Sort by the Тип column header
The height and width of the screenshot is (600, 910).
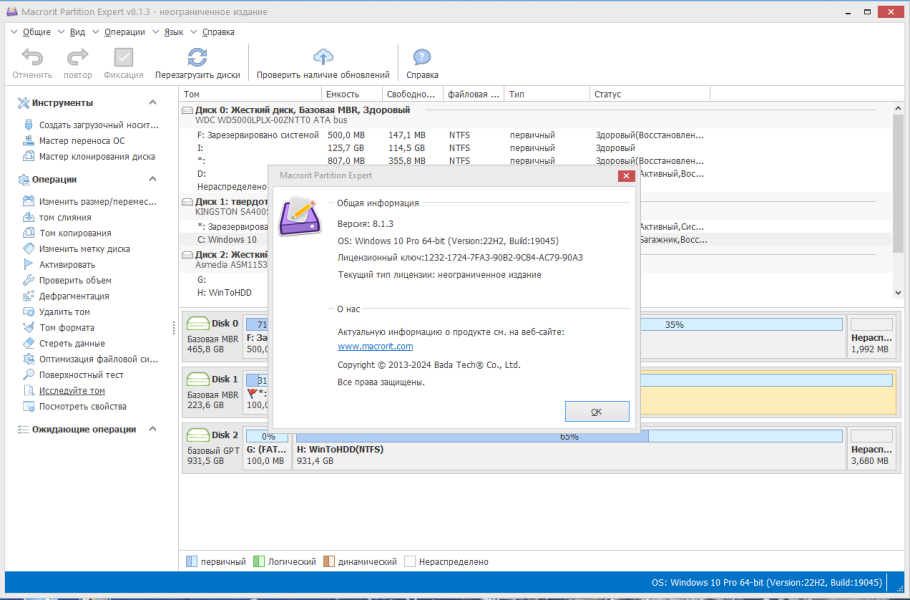coord(547,94)
